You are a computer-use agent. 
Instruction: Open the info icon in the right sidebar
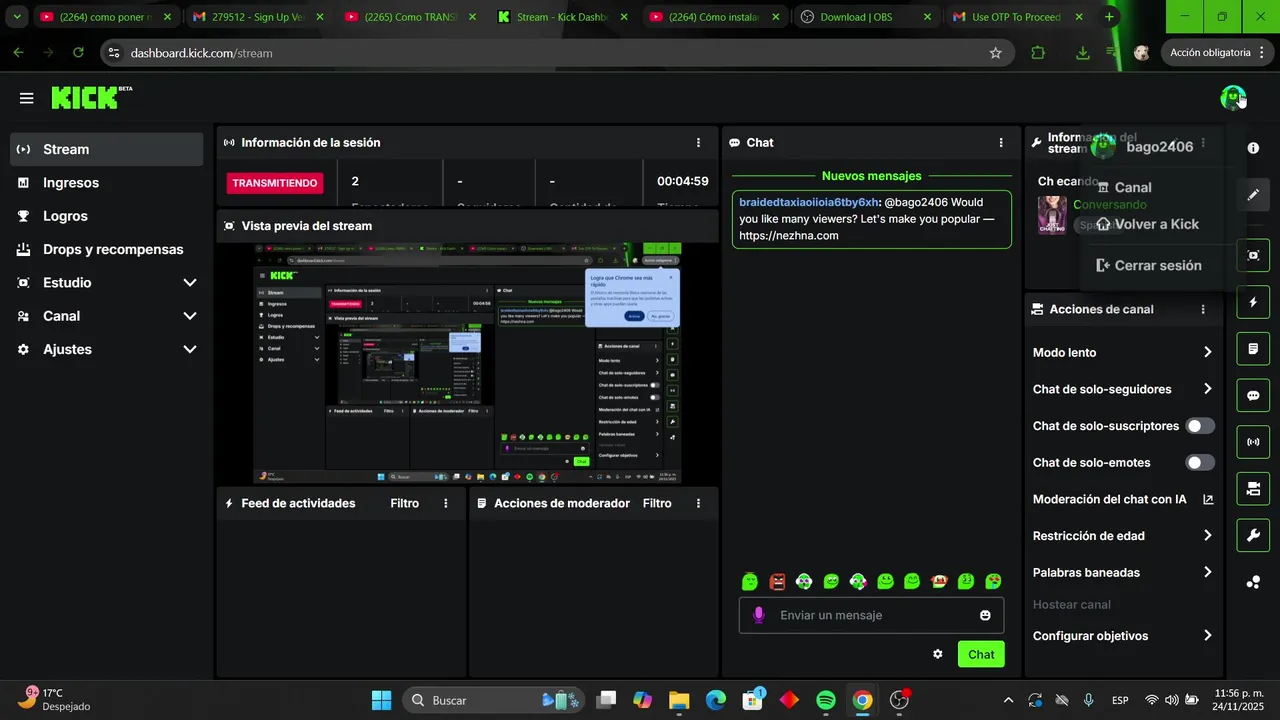point(1253,148)
